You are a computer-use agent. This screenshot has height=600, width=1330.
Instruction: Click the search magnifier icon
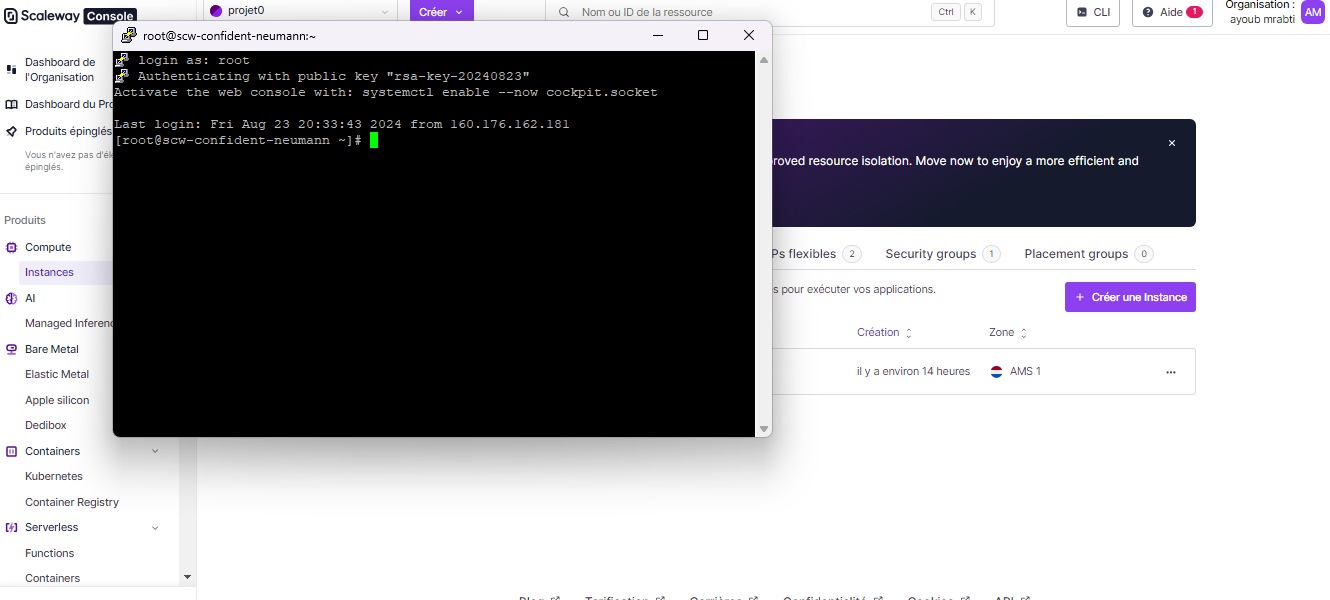(564, 12)
